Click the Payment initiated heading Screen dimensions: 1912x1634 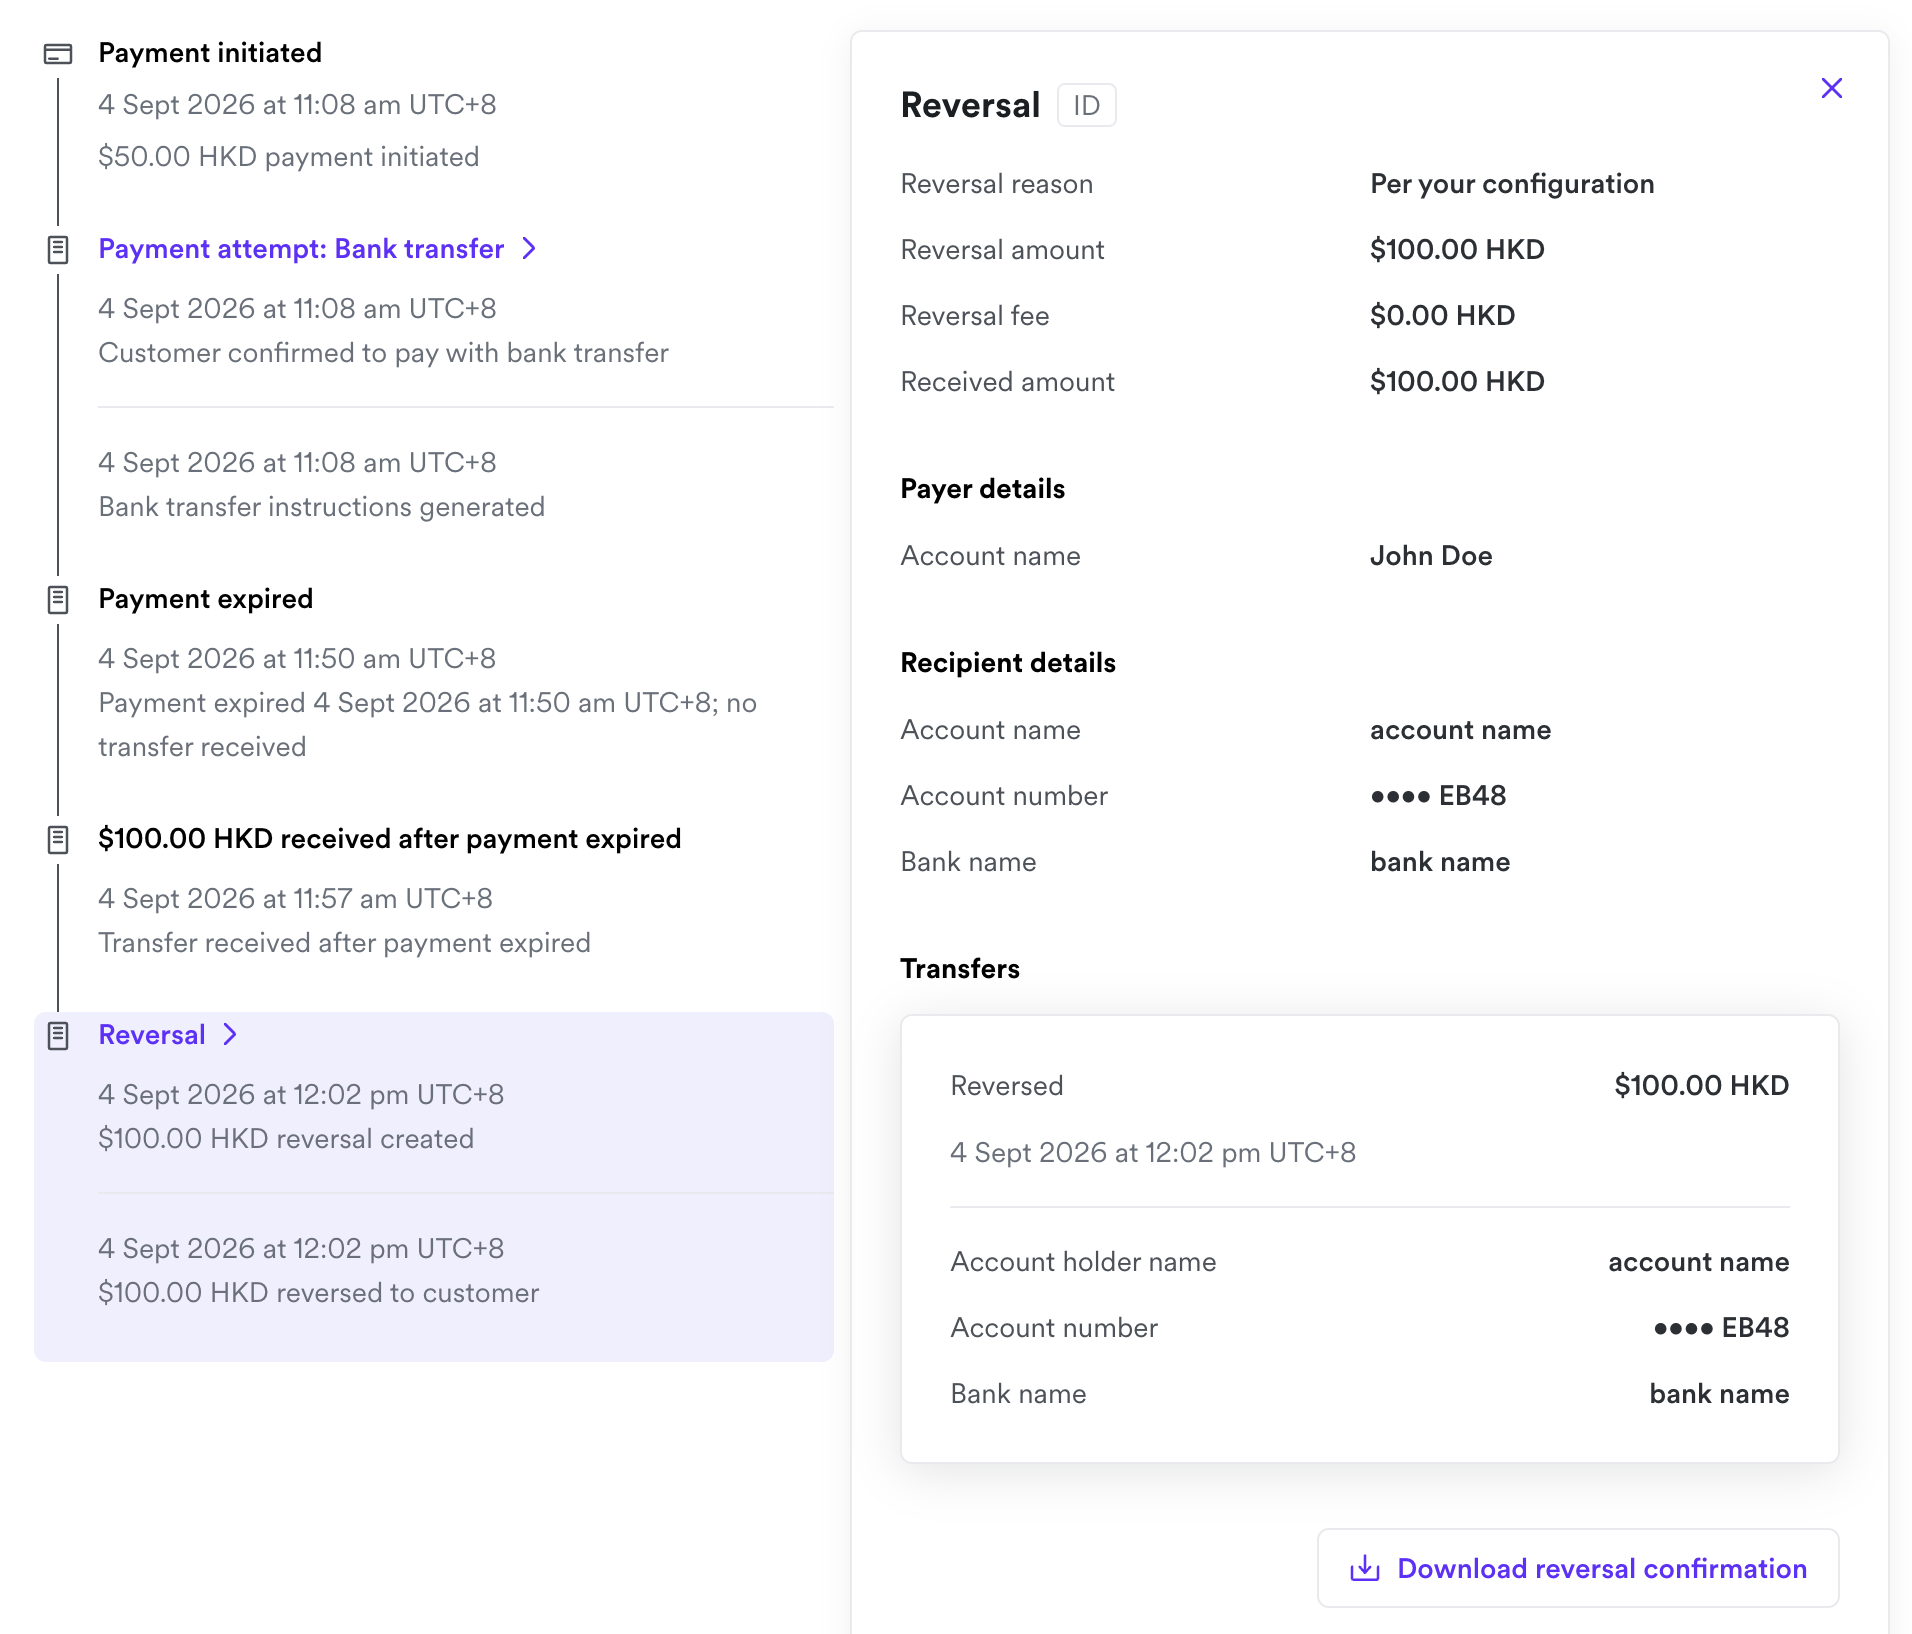210,52
